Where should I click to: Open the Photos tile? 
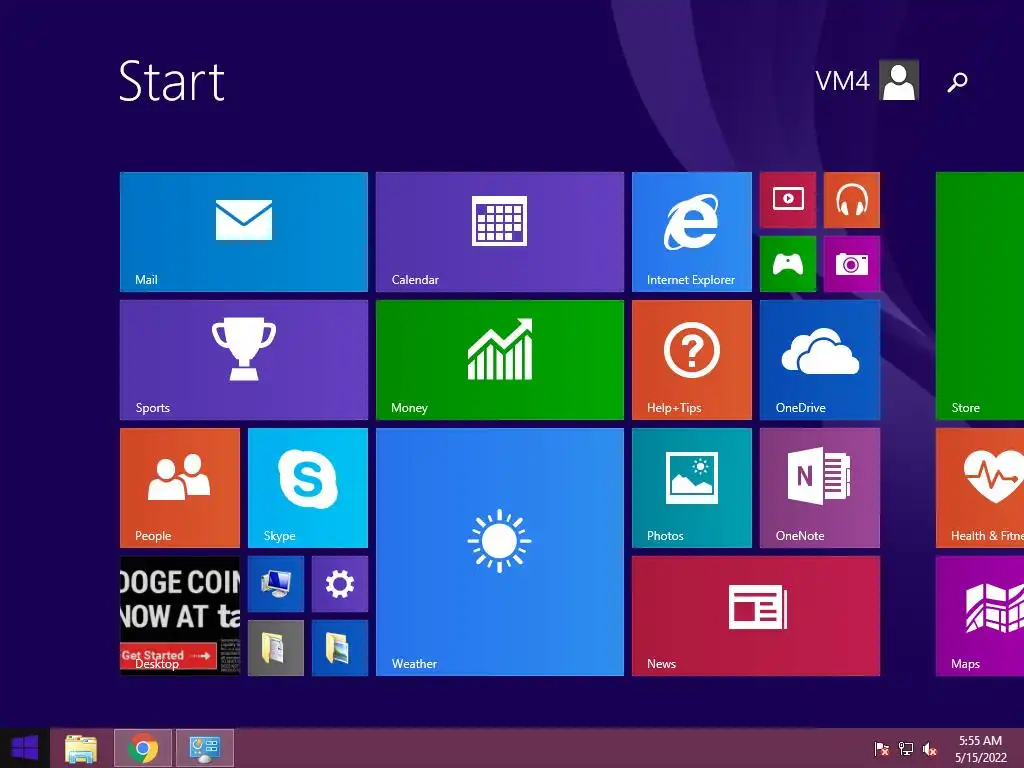692,488
